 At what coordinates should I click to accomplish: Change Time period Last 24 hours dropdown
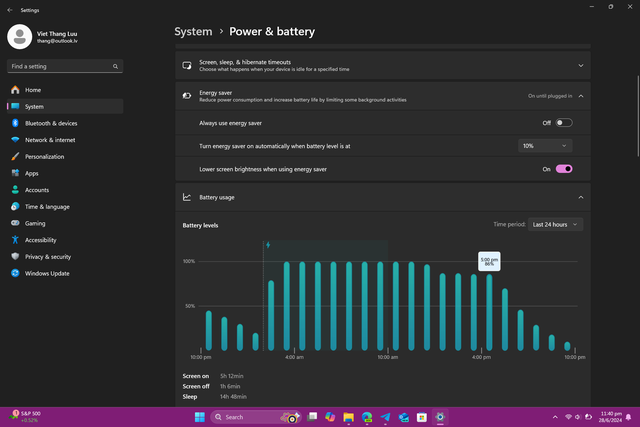point(555,225)
